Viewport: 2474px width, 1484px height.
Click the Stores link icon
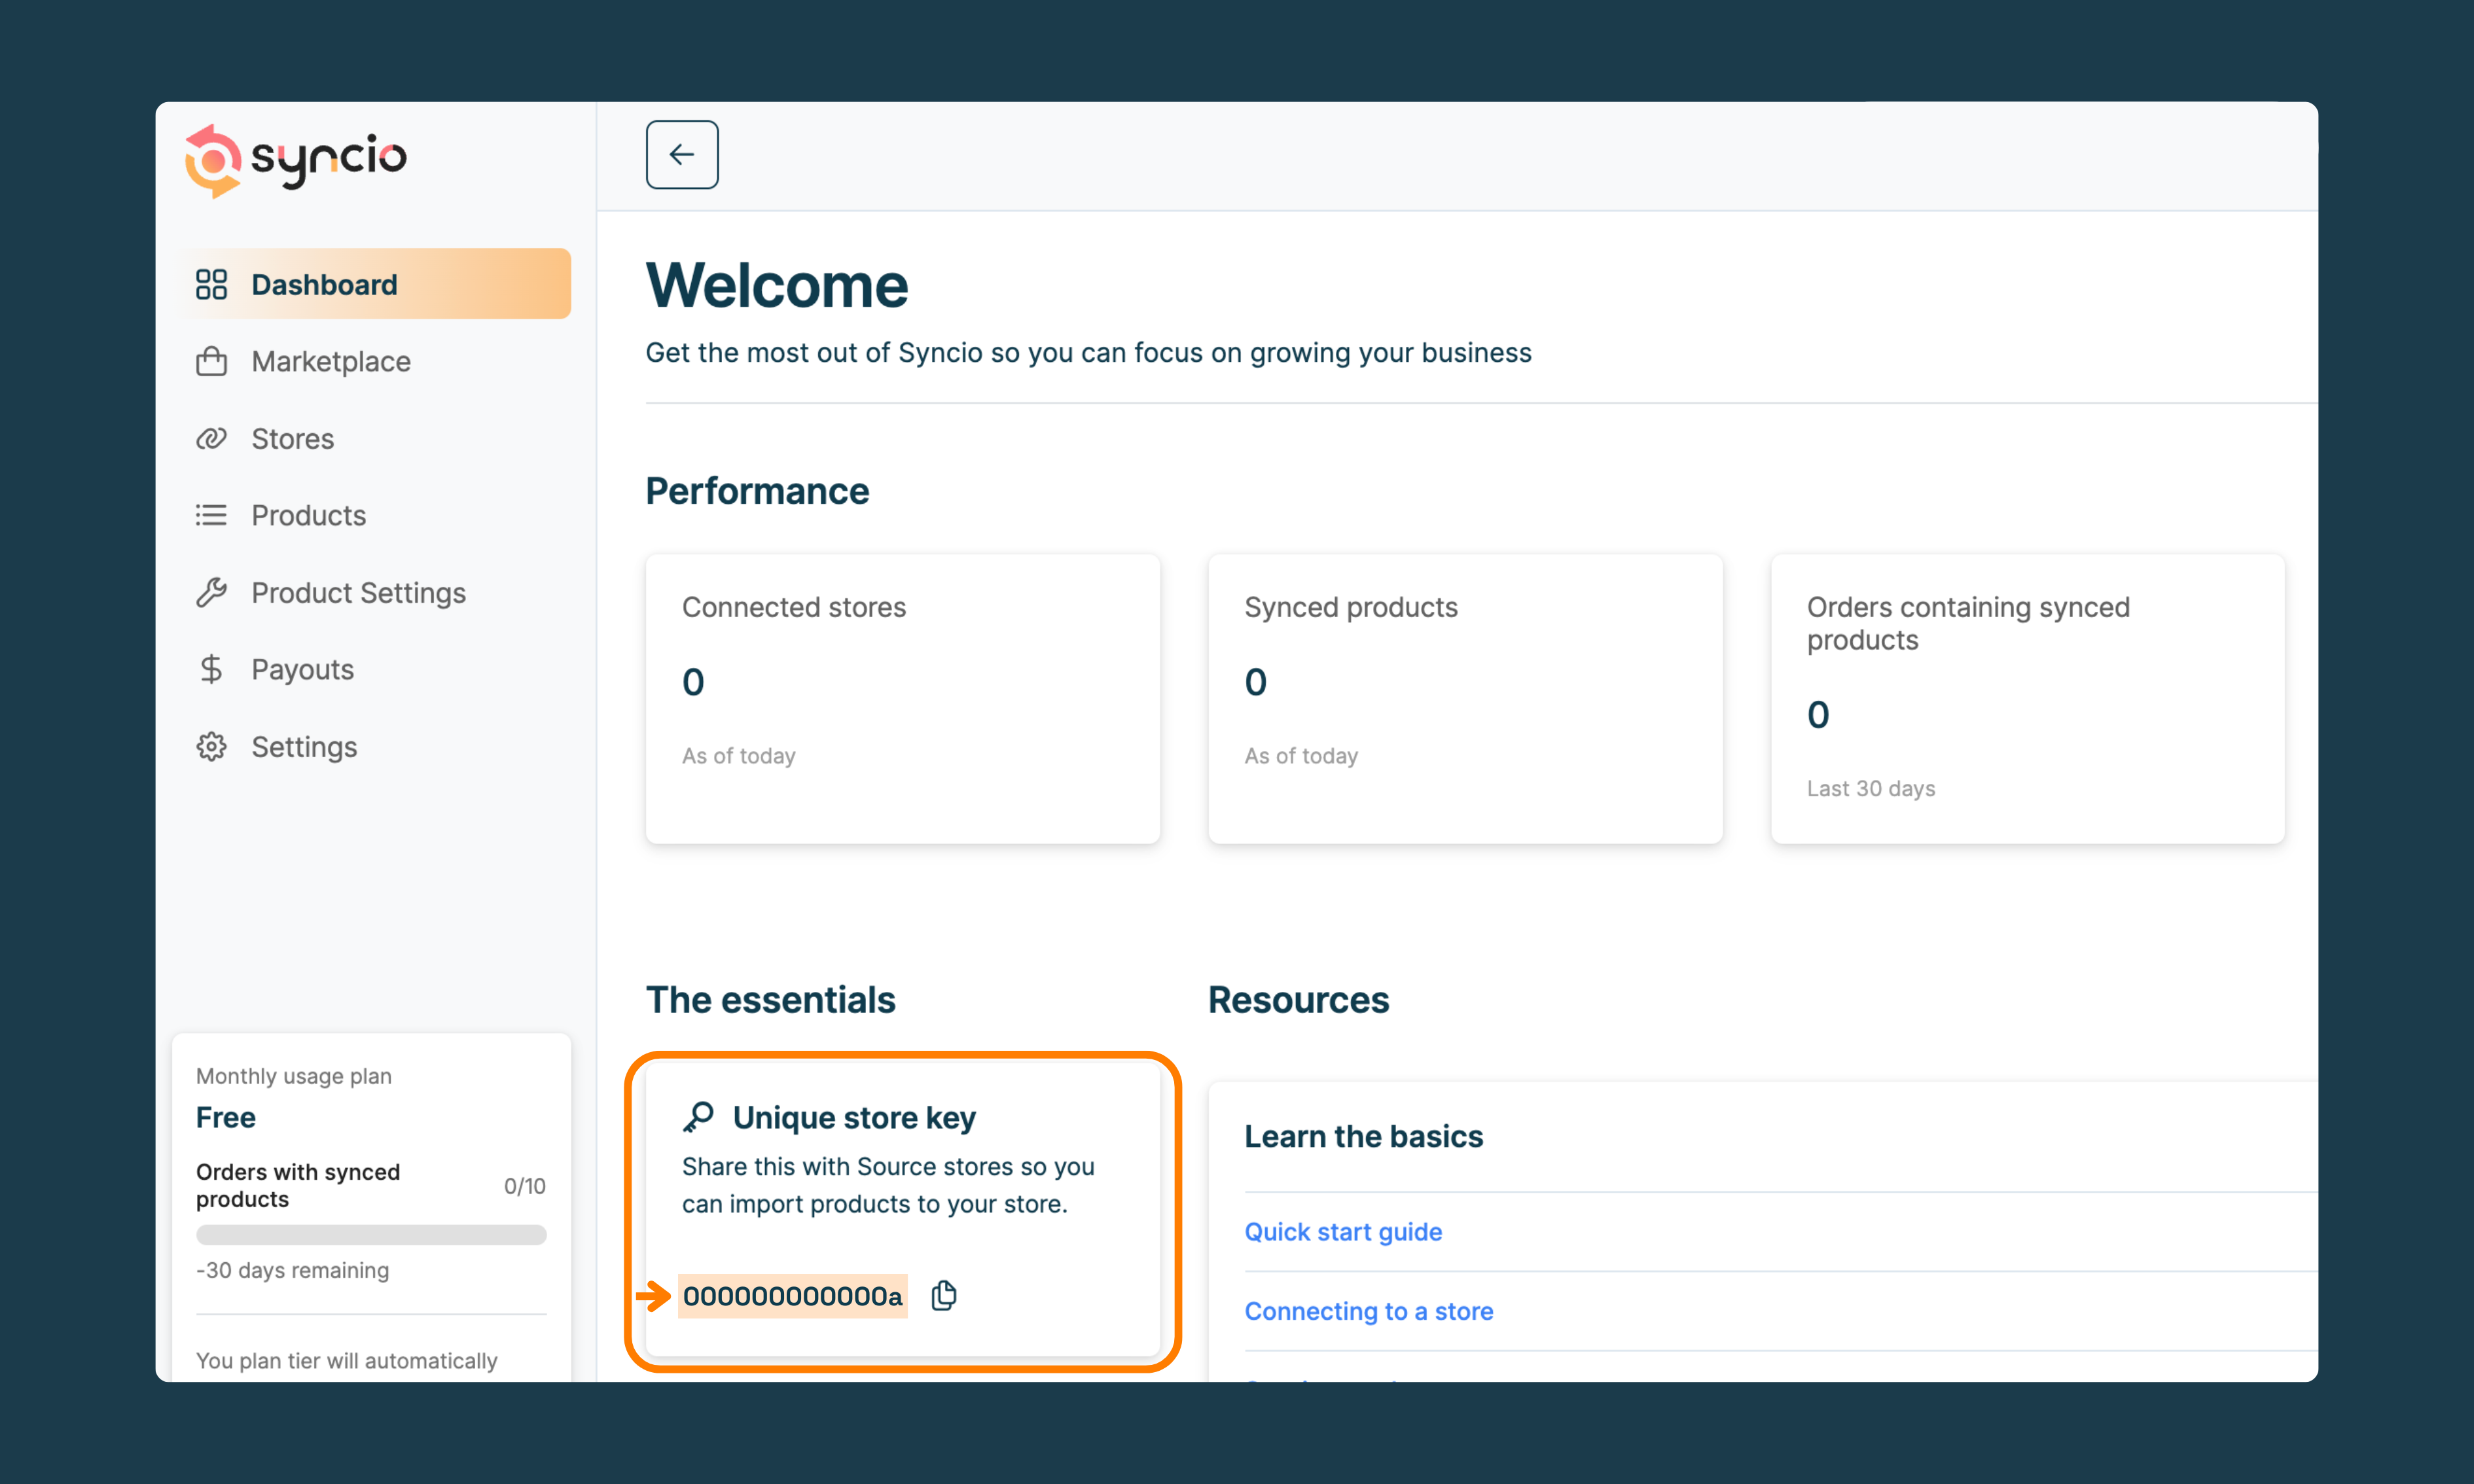211,438
